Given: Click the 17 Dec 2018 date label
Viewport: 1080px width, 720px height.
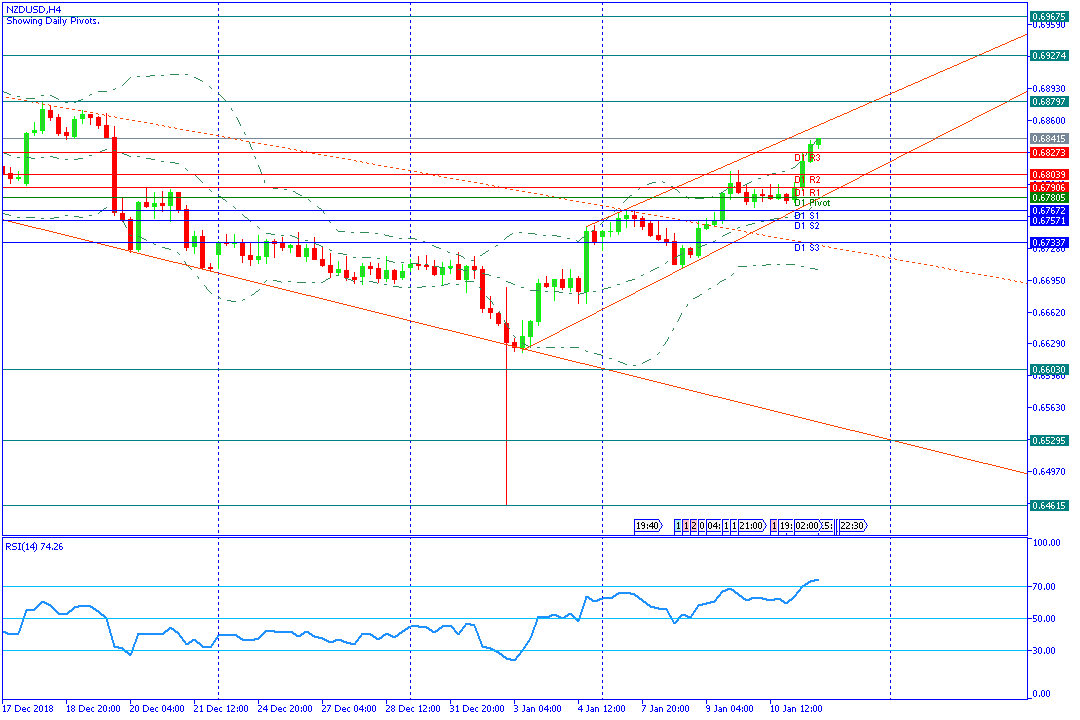Looking at the screenshot, I should coord(28,708).
